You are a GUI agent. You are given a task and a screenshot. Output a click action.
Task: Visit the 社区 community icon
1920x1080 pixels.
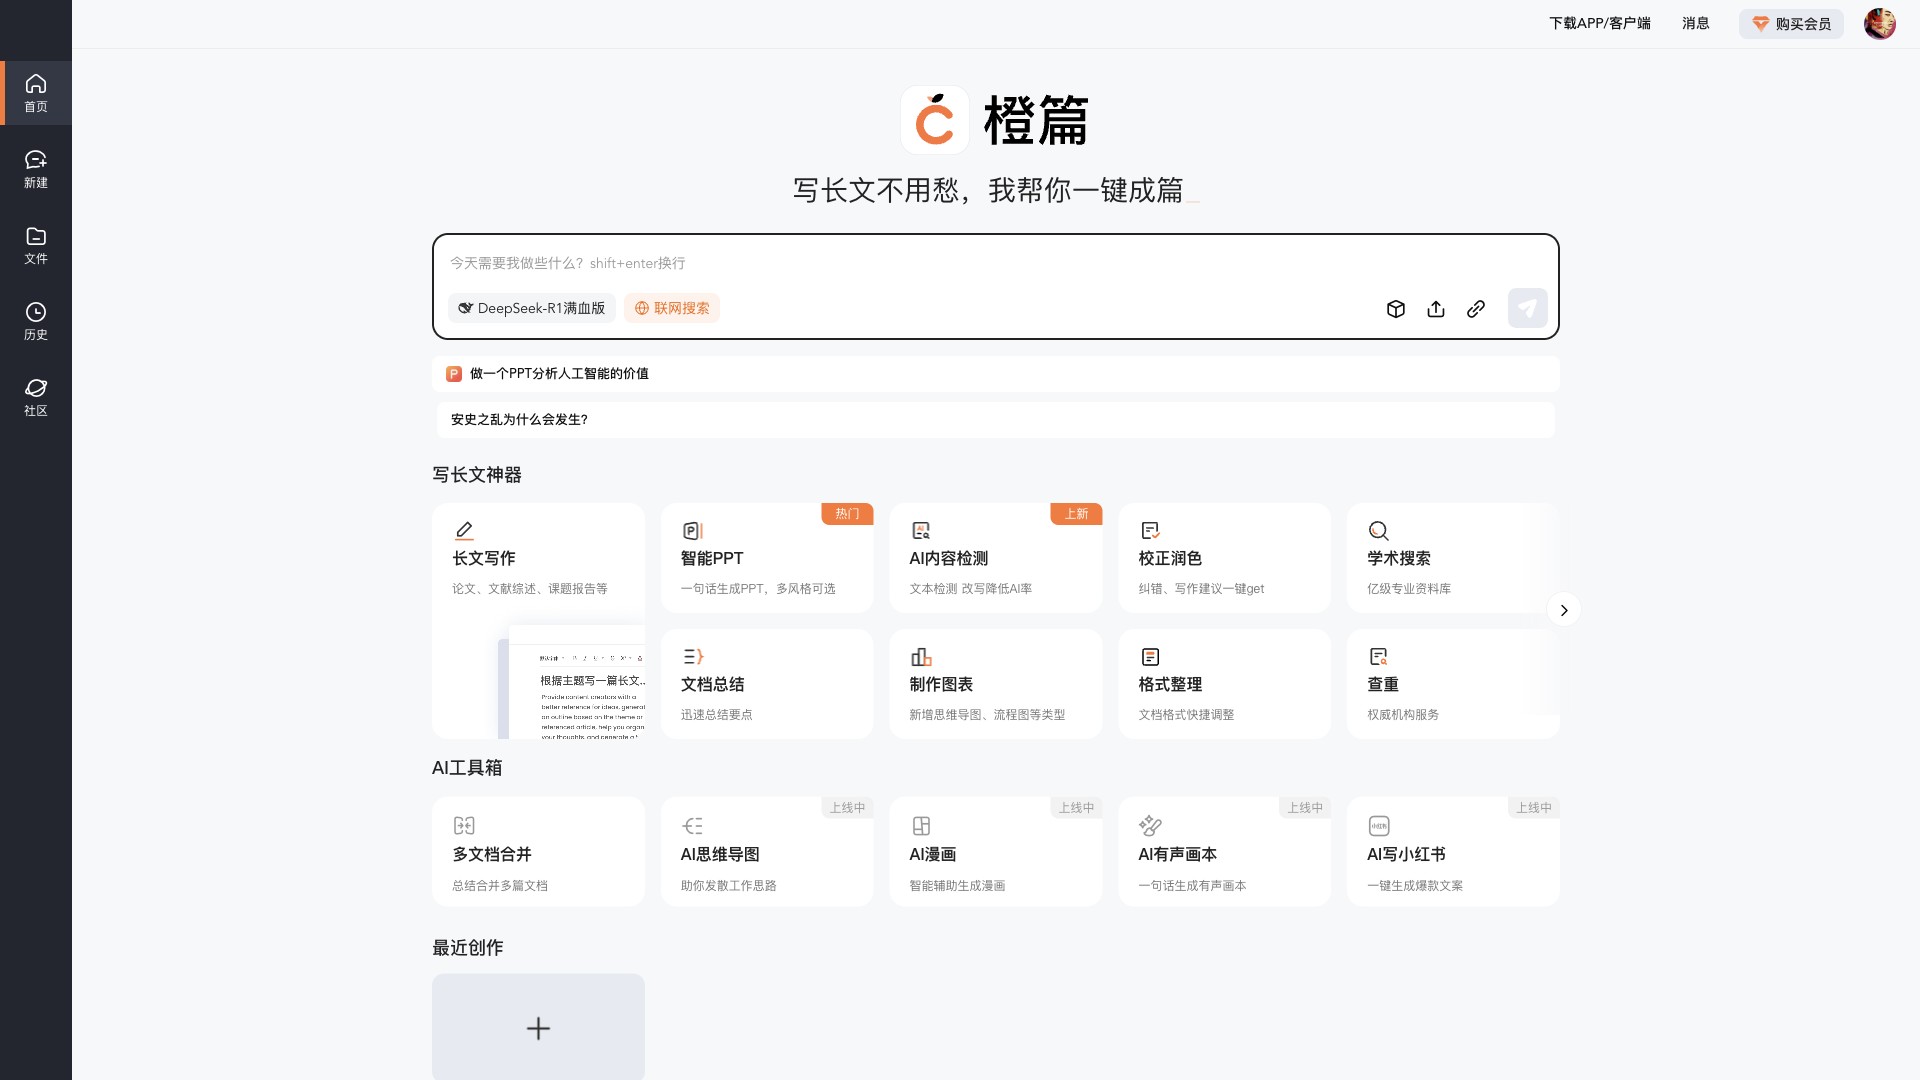36,396
